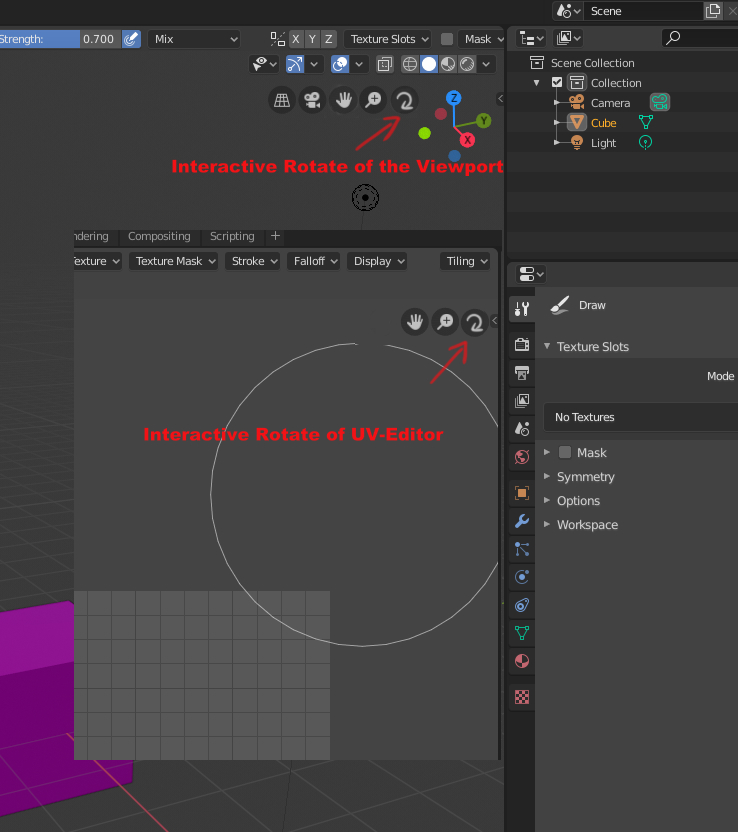738x832 pixels.
Task: Open the shading options dropdown arrow
Action: (x=486, y=64)
